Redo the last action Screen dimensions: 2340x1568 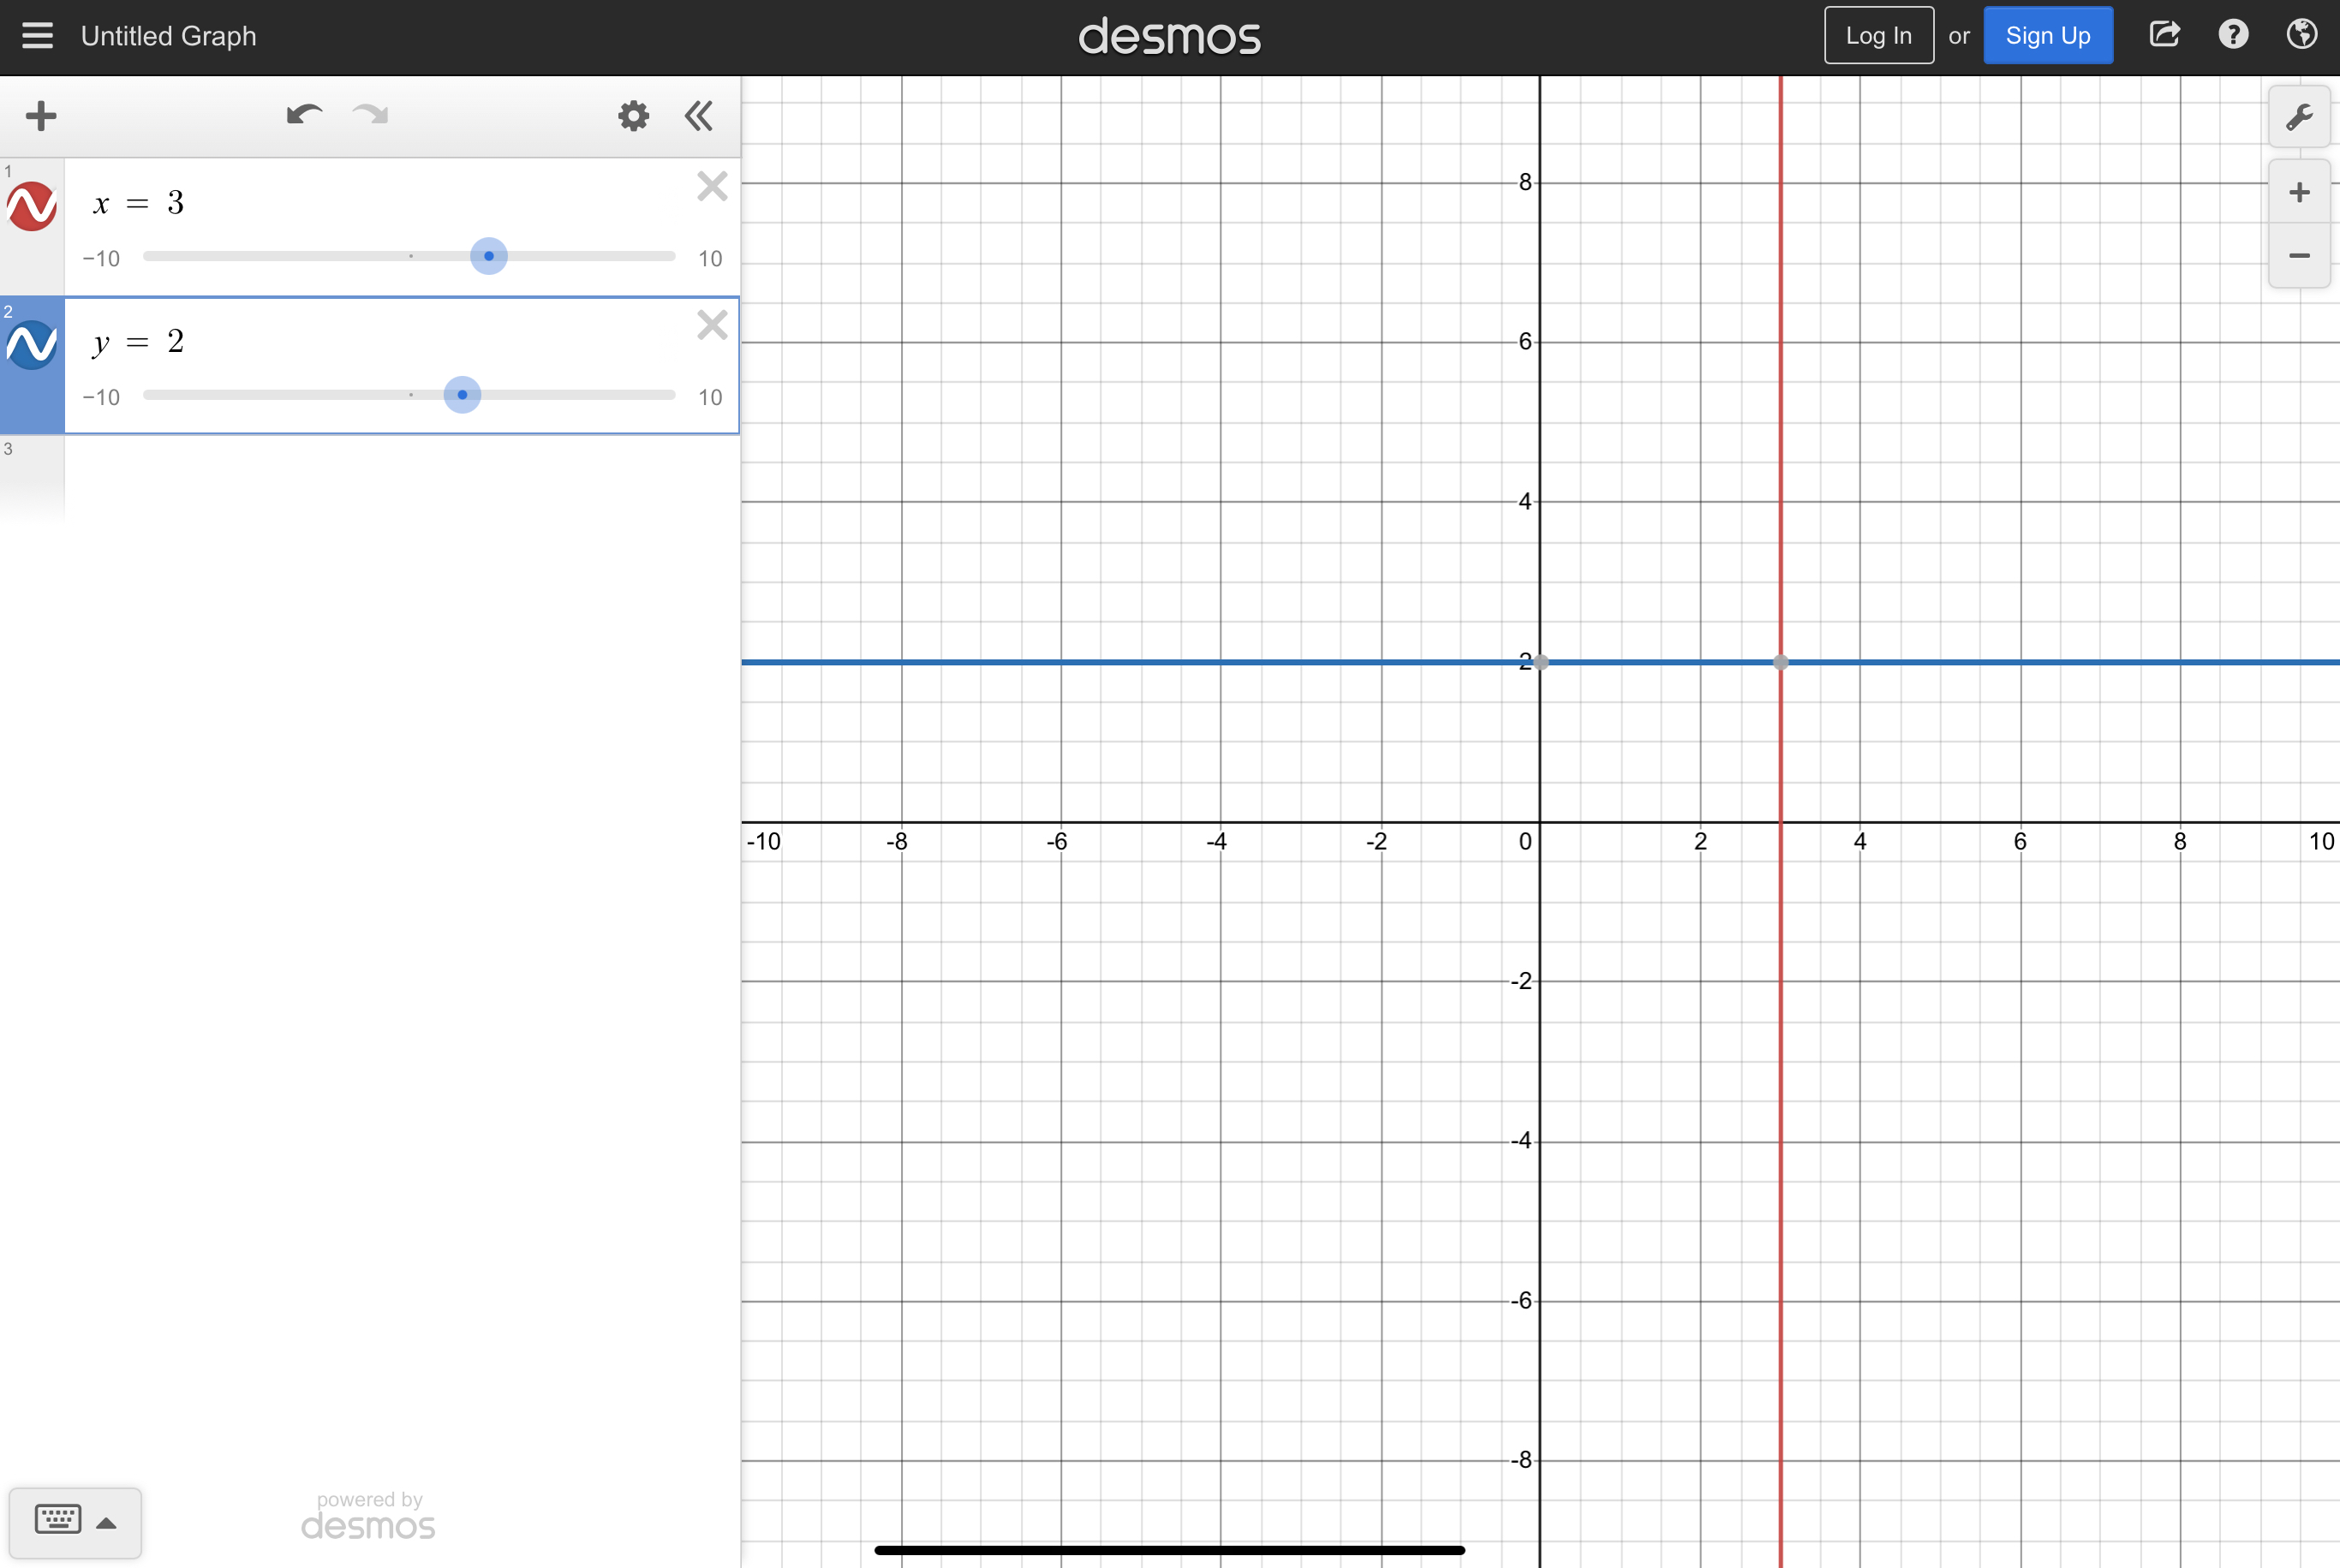[371, 115]
